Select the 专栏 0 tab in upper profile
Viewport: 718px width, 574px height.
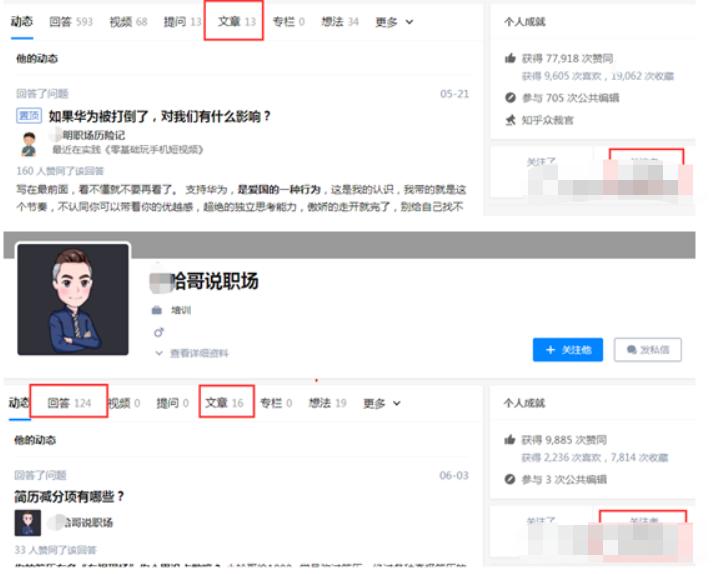pyautogui.click(x=288, y=22)
